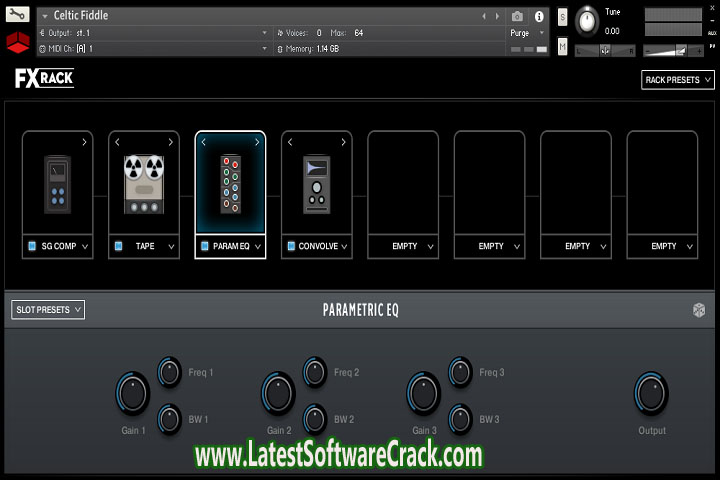This screenshot has width=720, height=480.
Task: Bypass the TAPE effect power toggle
Action: click(x=119, y=246)
